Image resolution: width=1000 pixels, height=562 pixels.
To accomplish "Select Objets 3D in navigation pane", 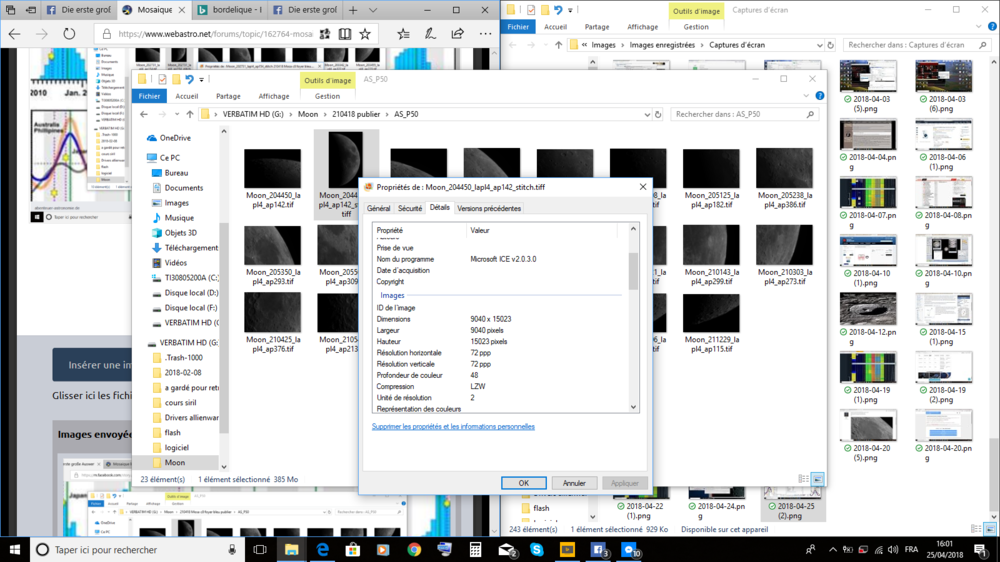I will coord(180,233).
